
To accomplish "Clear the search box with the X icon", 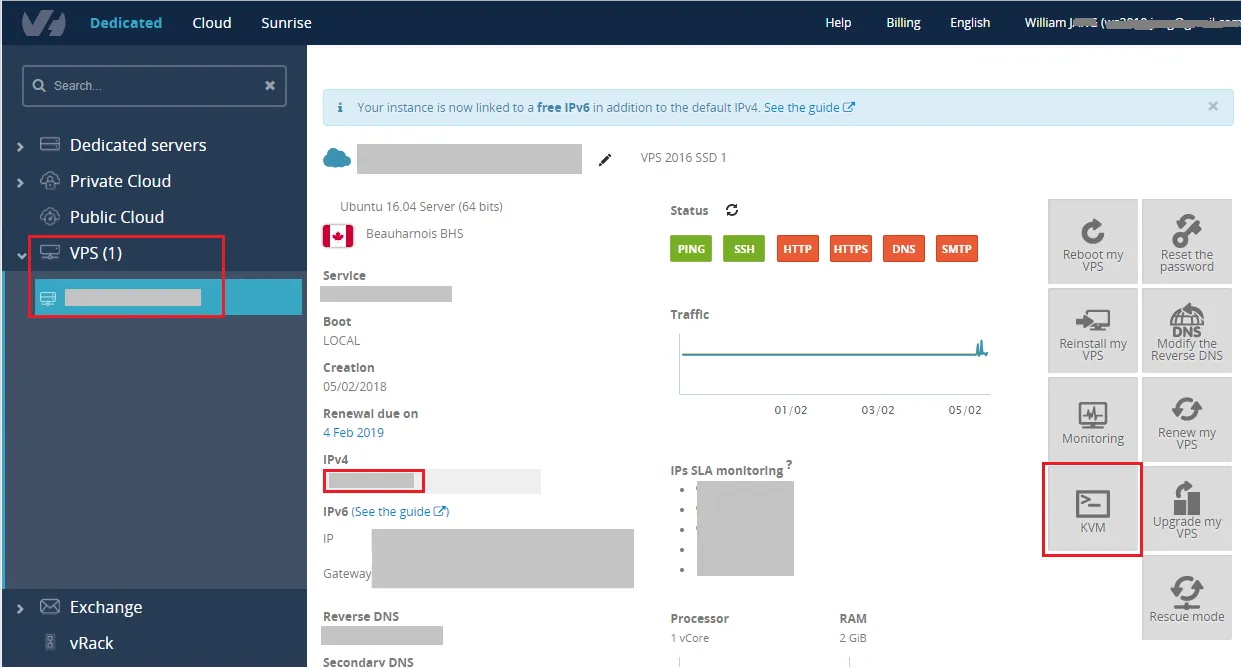I will 270,86.
